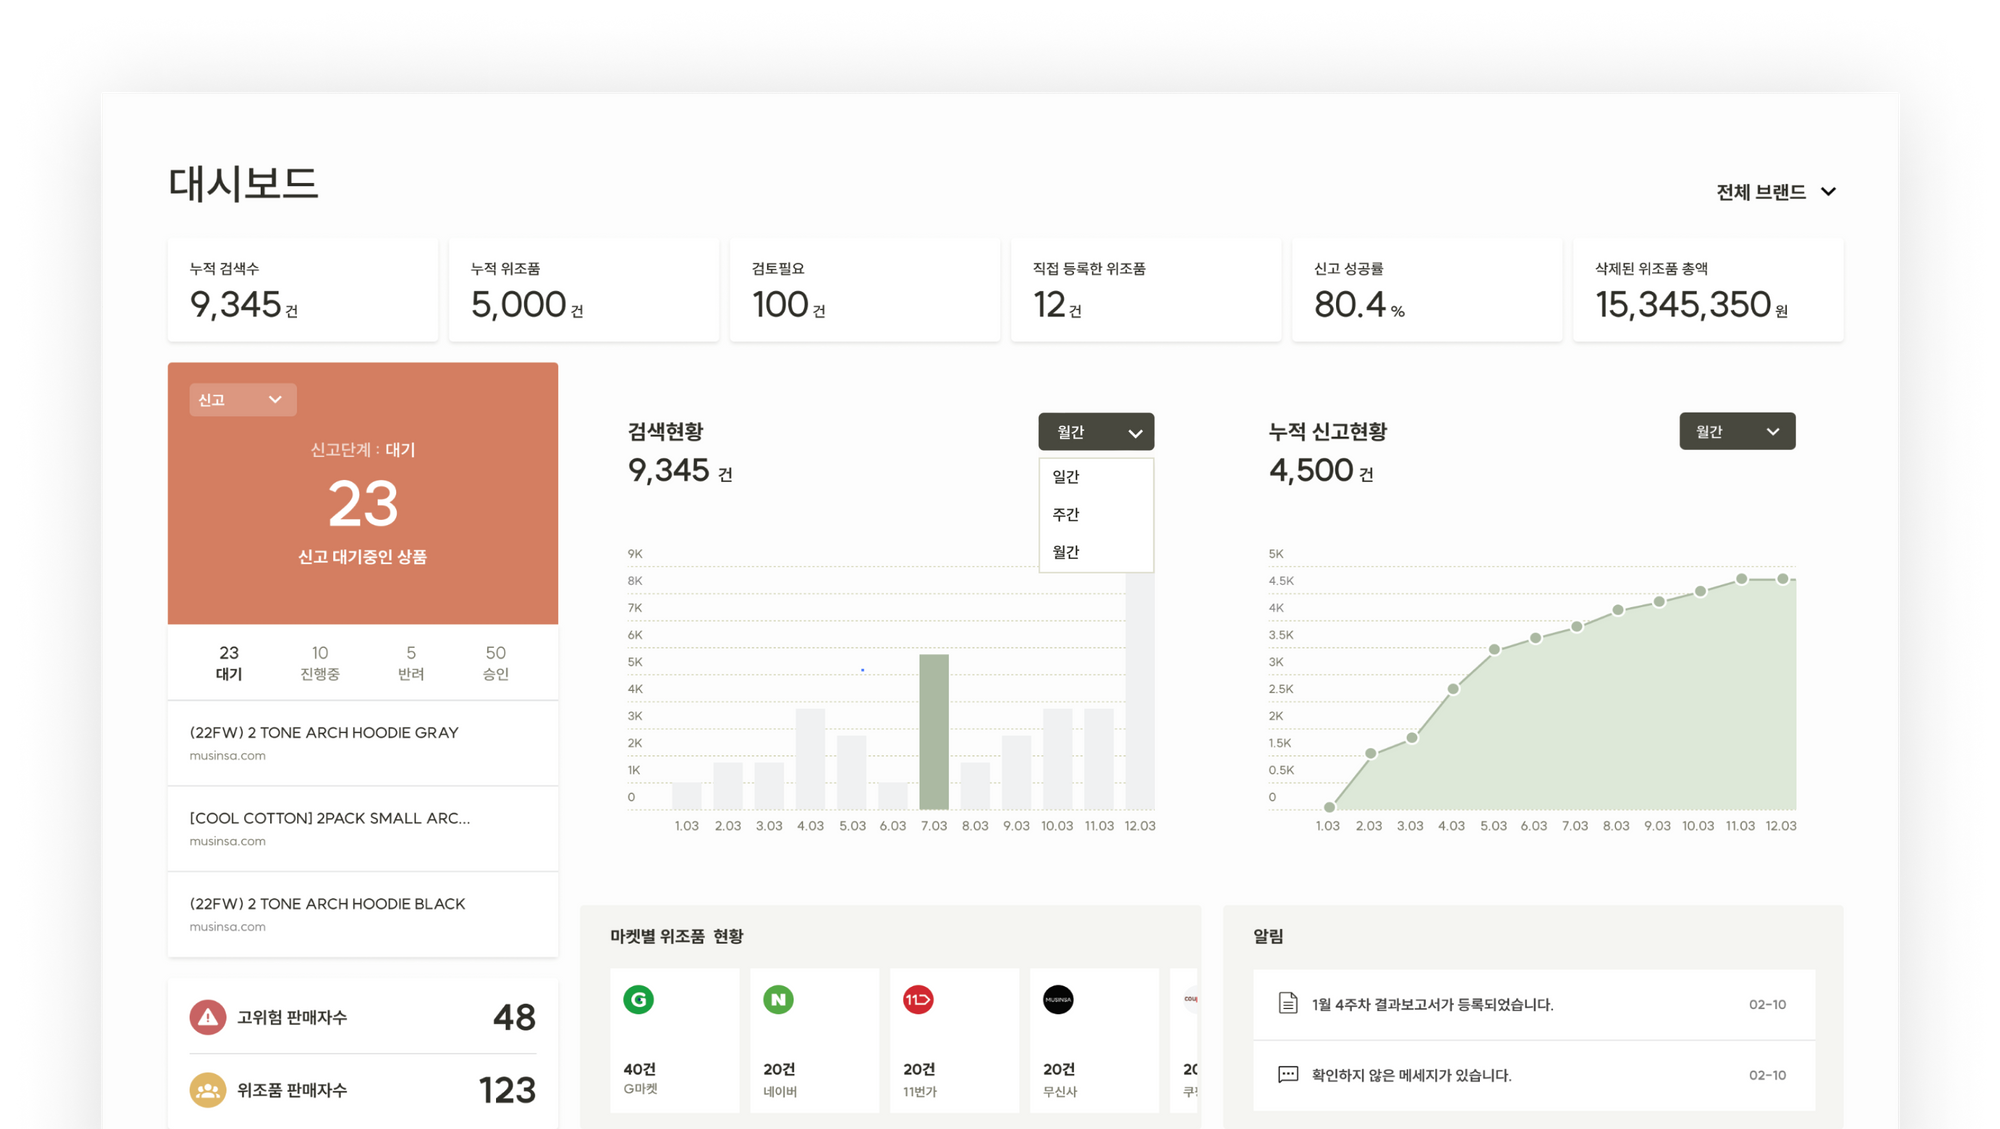Click the 신고 성공률 80.4% card
The image size is (2000, 1129).
coord(1427,290)
